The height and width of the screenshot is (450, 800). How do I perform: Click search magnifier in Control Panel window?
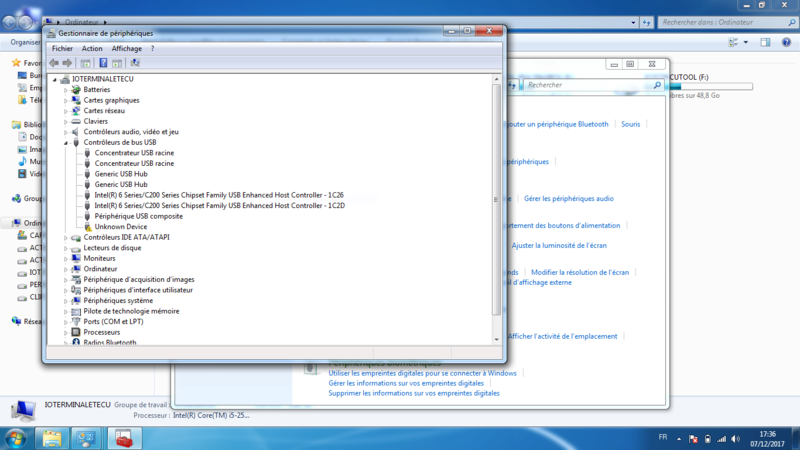(657, 85)
